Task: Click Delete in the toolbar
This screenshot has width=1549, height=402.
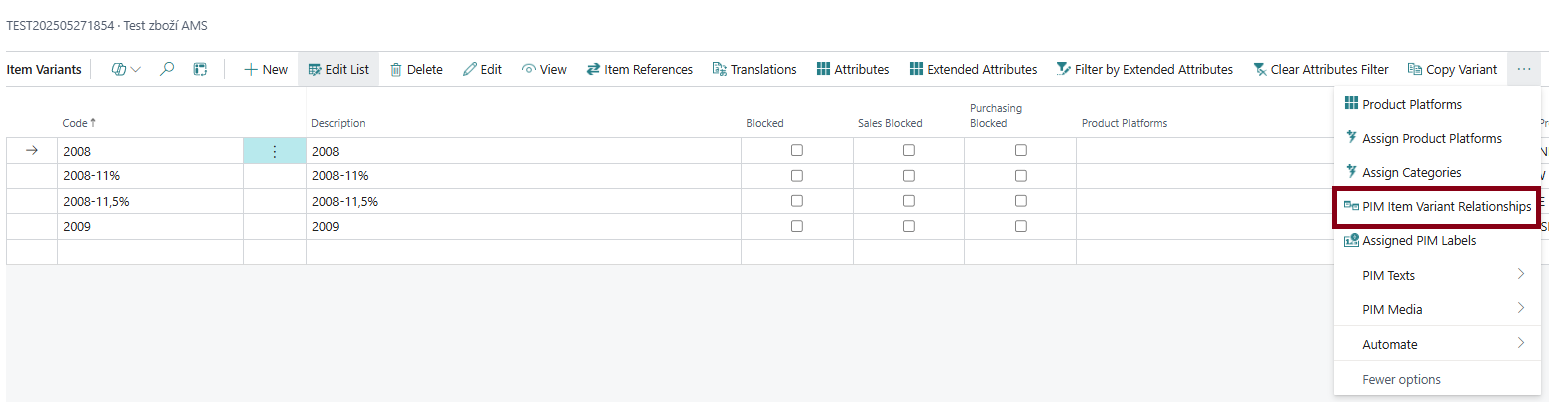Action: [x=416, y=69]
